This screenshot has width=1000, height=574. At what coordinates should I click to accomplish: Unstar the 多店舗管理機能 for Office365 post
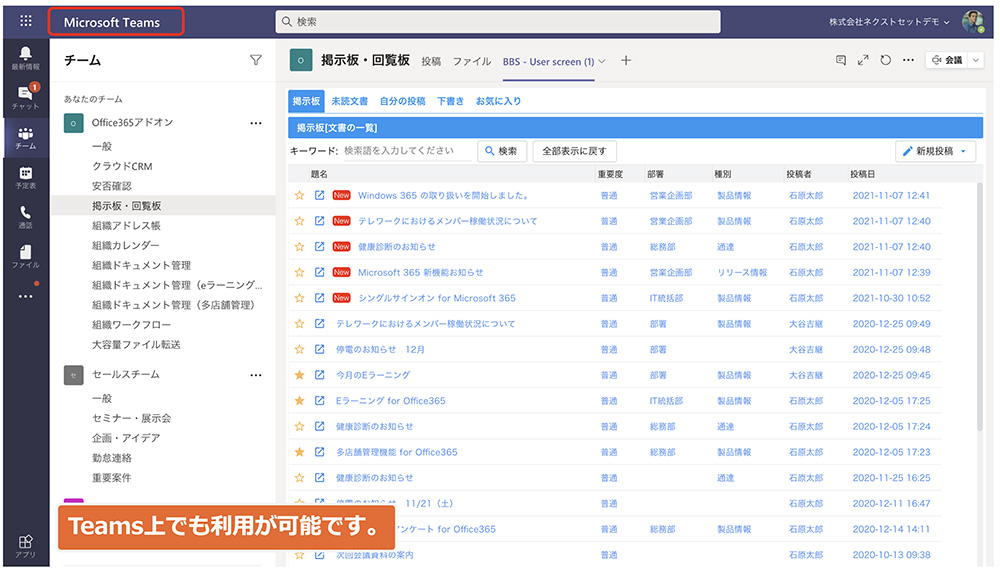(x=299, y=452)
